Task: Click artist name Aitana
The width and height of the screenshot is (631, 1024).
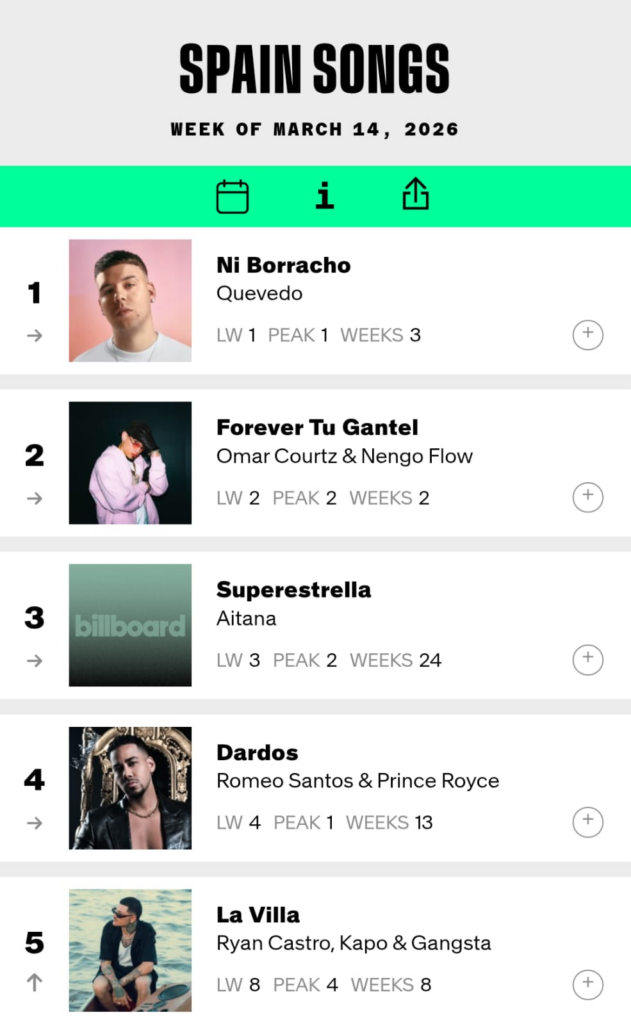Action: tap(246, 618)
